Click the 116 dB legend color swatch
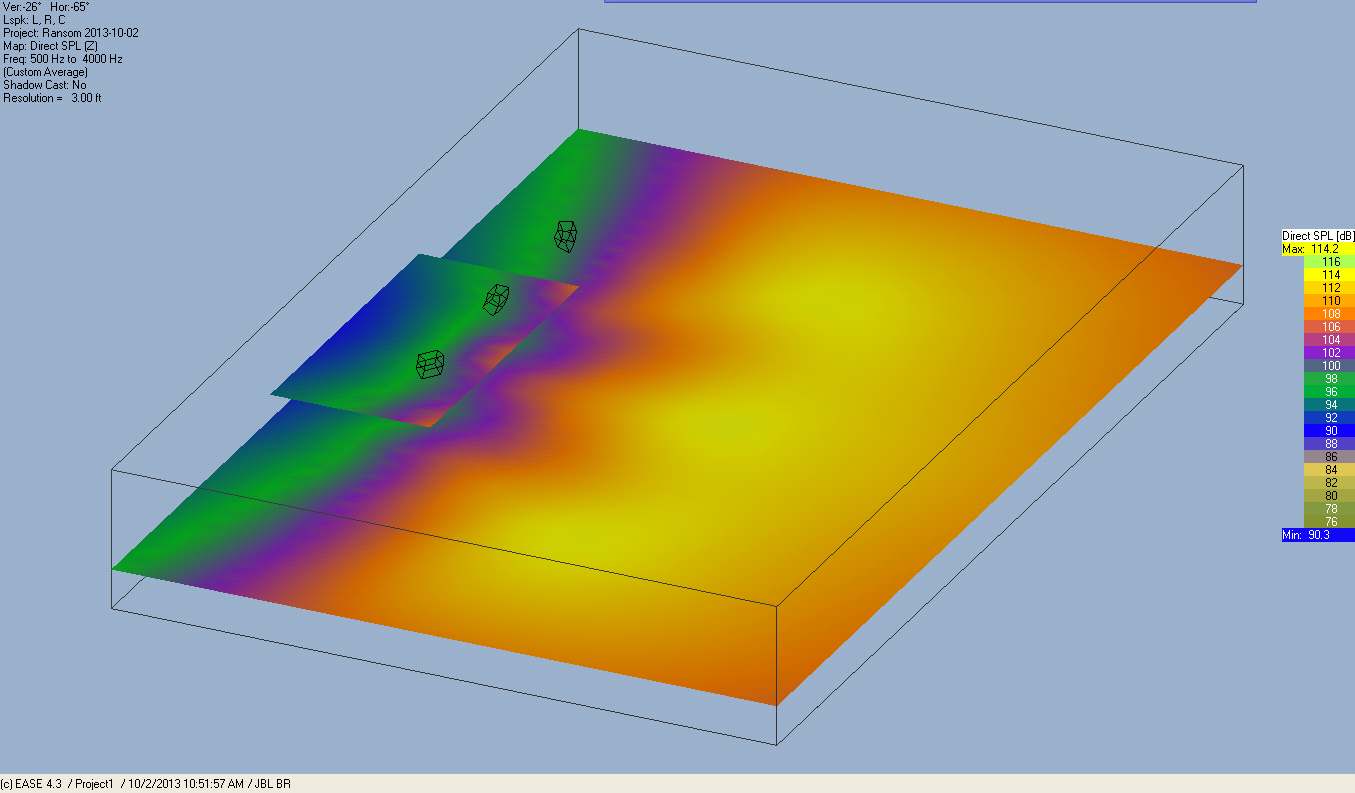This screenshot has width=1355, height=793. pyautogui.click(x=1330, y=261)
